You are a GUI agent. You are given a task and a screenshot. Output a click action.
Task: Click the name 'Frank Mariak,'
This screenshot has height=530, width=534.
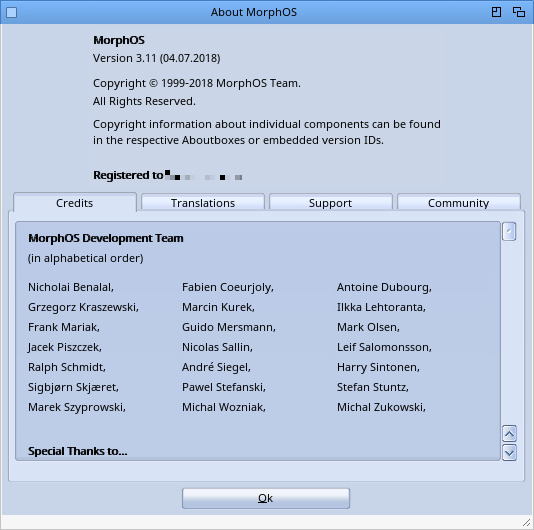tap(64, 327)
